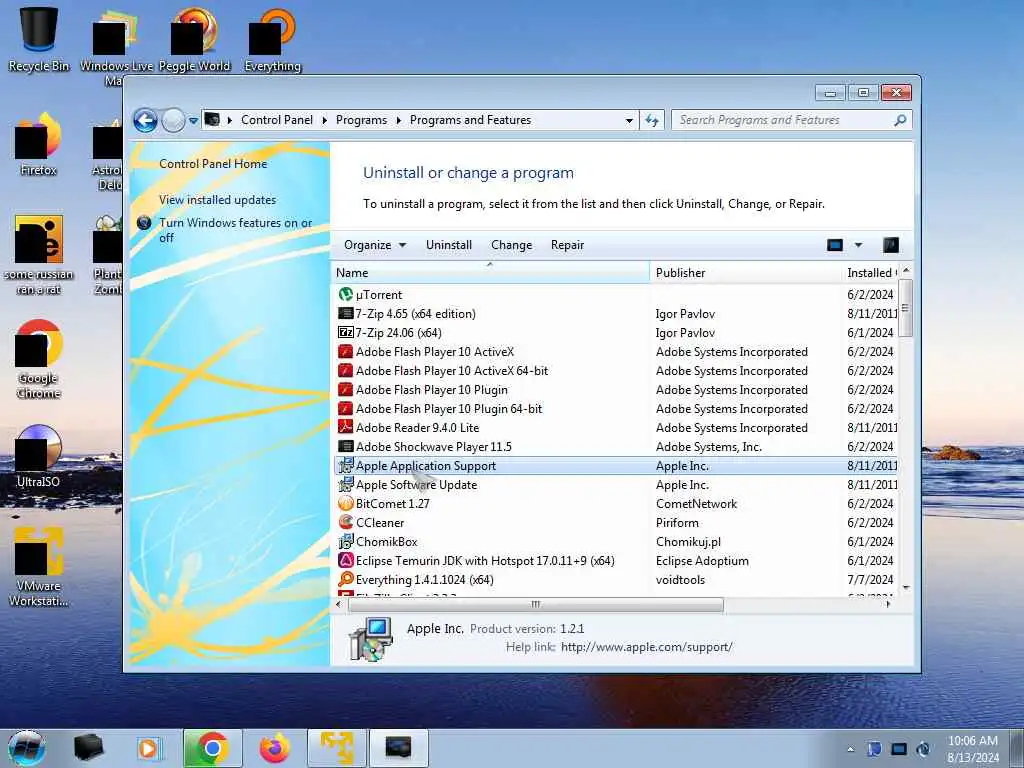This screenshot has height=768, width=1024.
Task: Click the search magnifier icon
Action: pos(900,120)
